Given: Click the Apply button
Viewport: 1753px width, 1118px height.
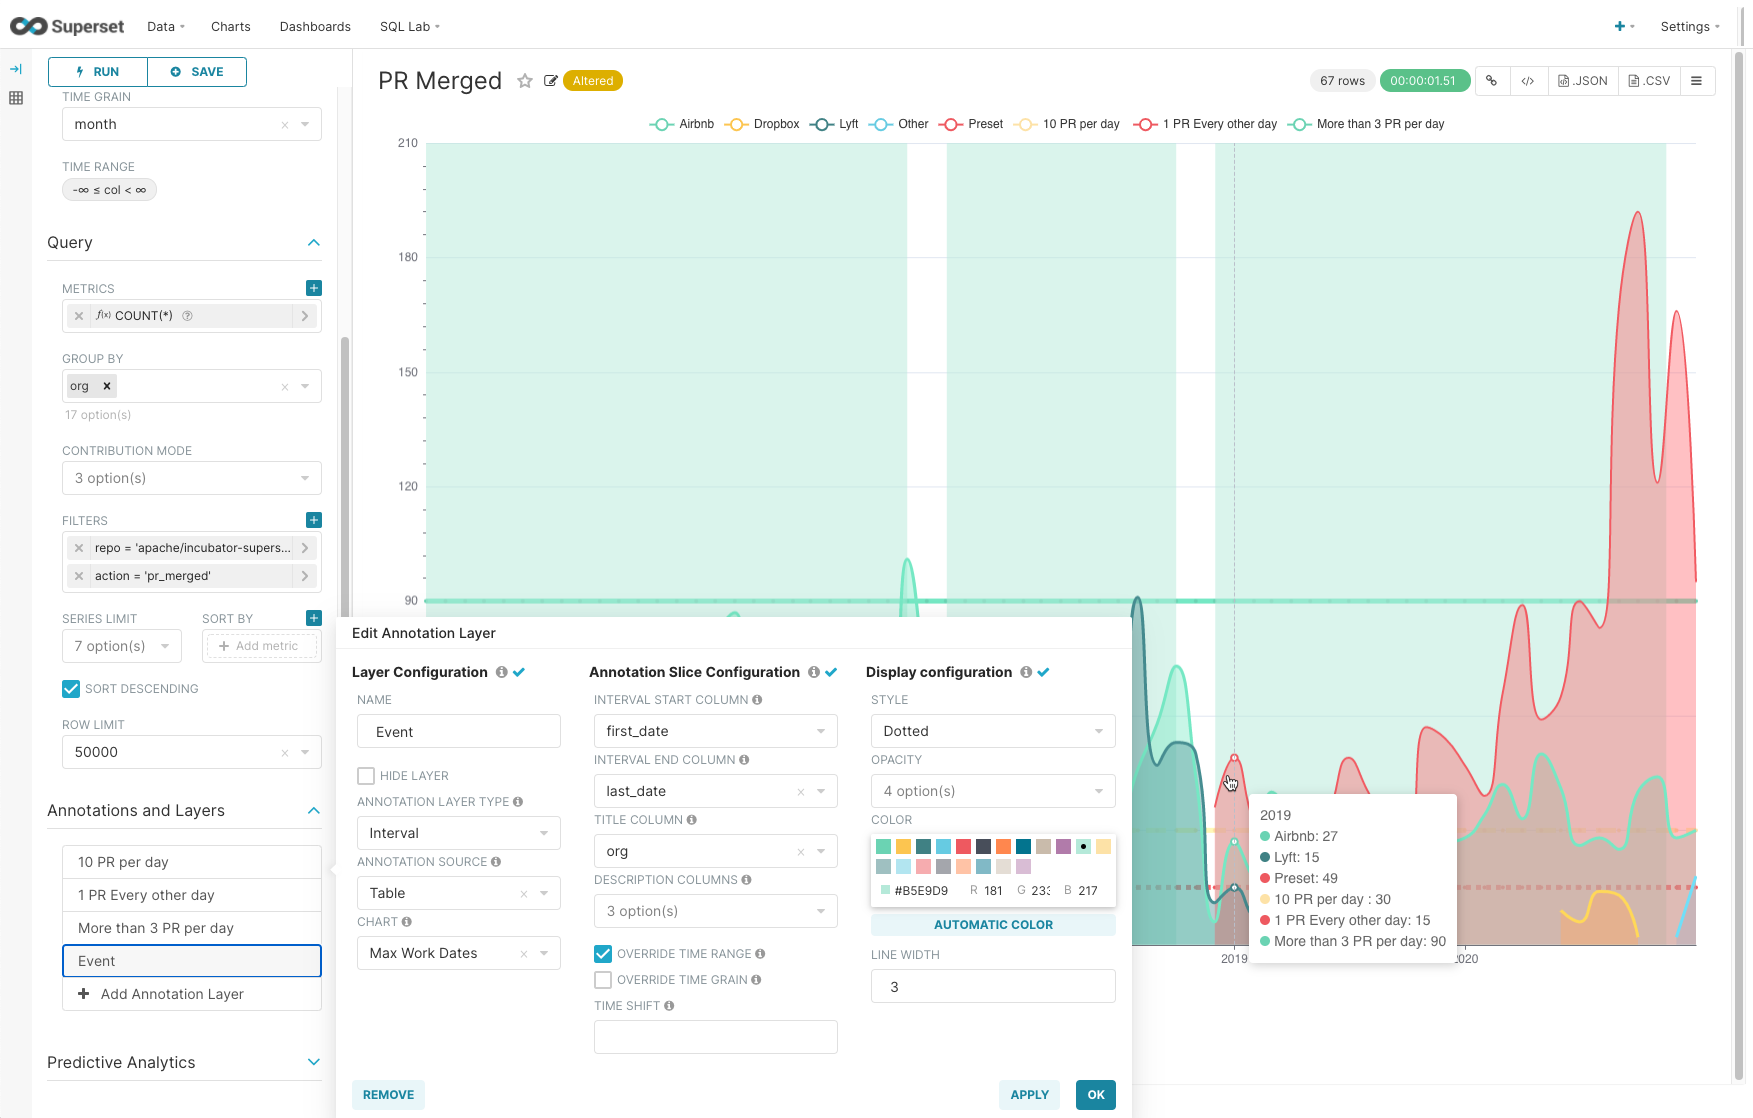Looking at the screenshot, I should coord(1029,1095).
